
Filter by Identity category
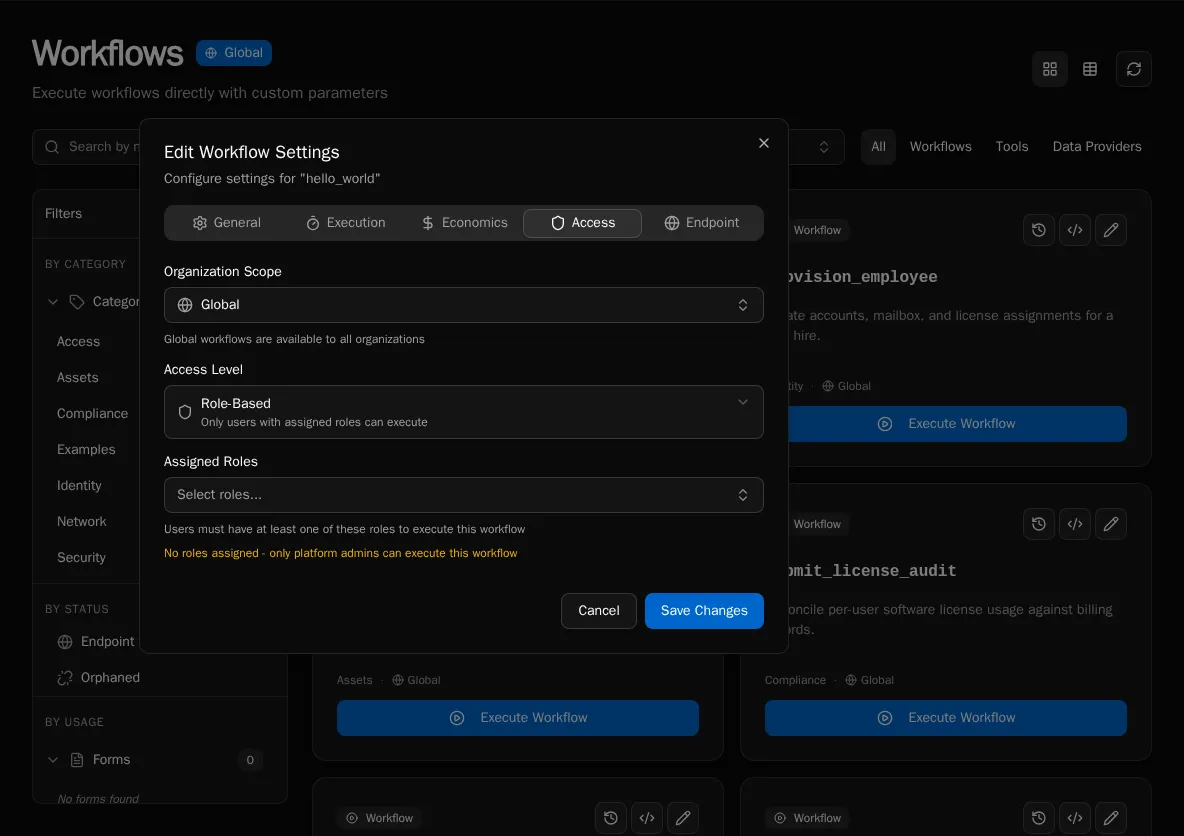(79, 486)
